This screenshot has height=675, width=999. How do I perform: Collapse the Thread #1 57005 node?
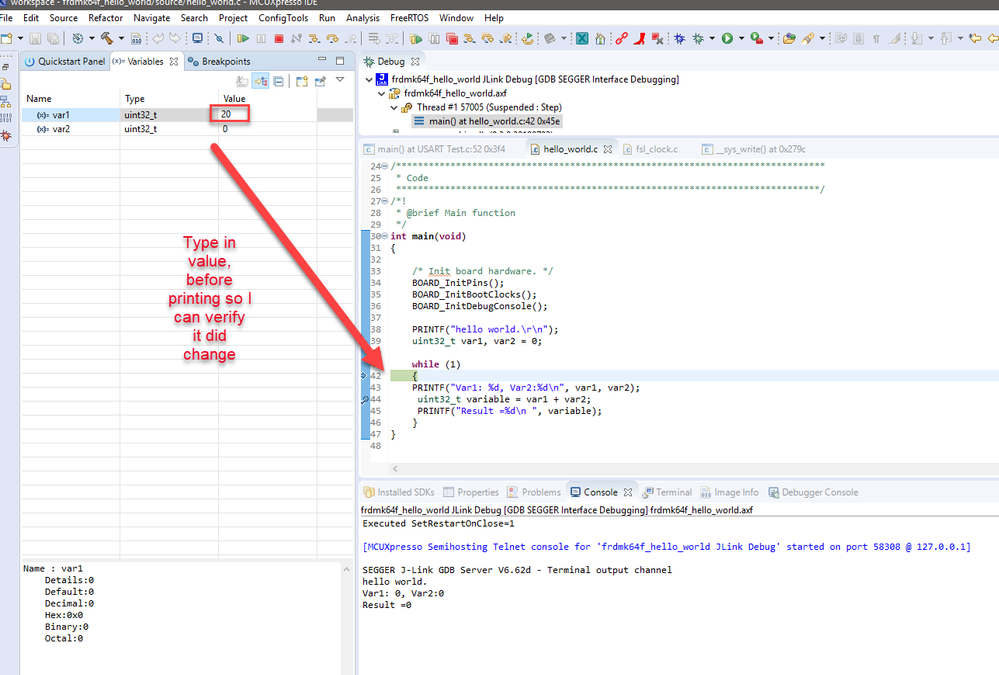click(394, 108)
